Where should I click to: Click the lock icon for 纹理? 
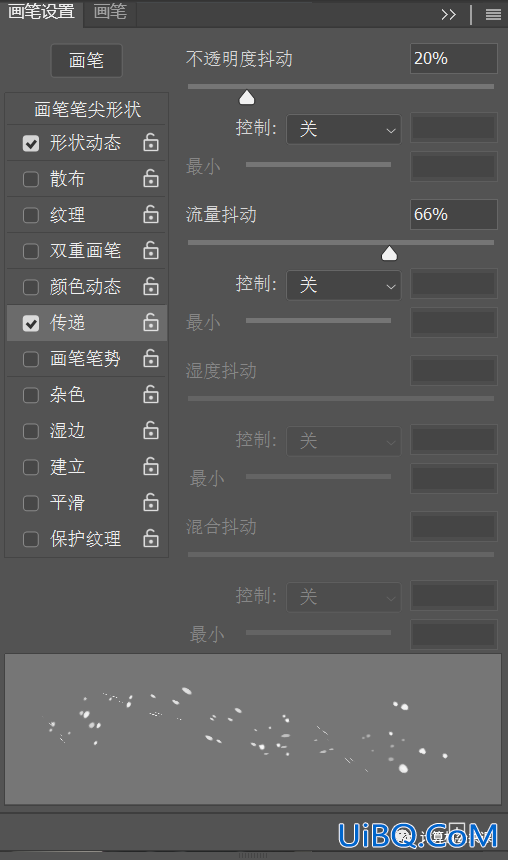click(x=151, y=214)
